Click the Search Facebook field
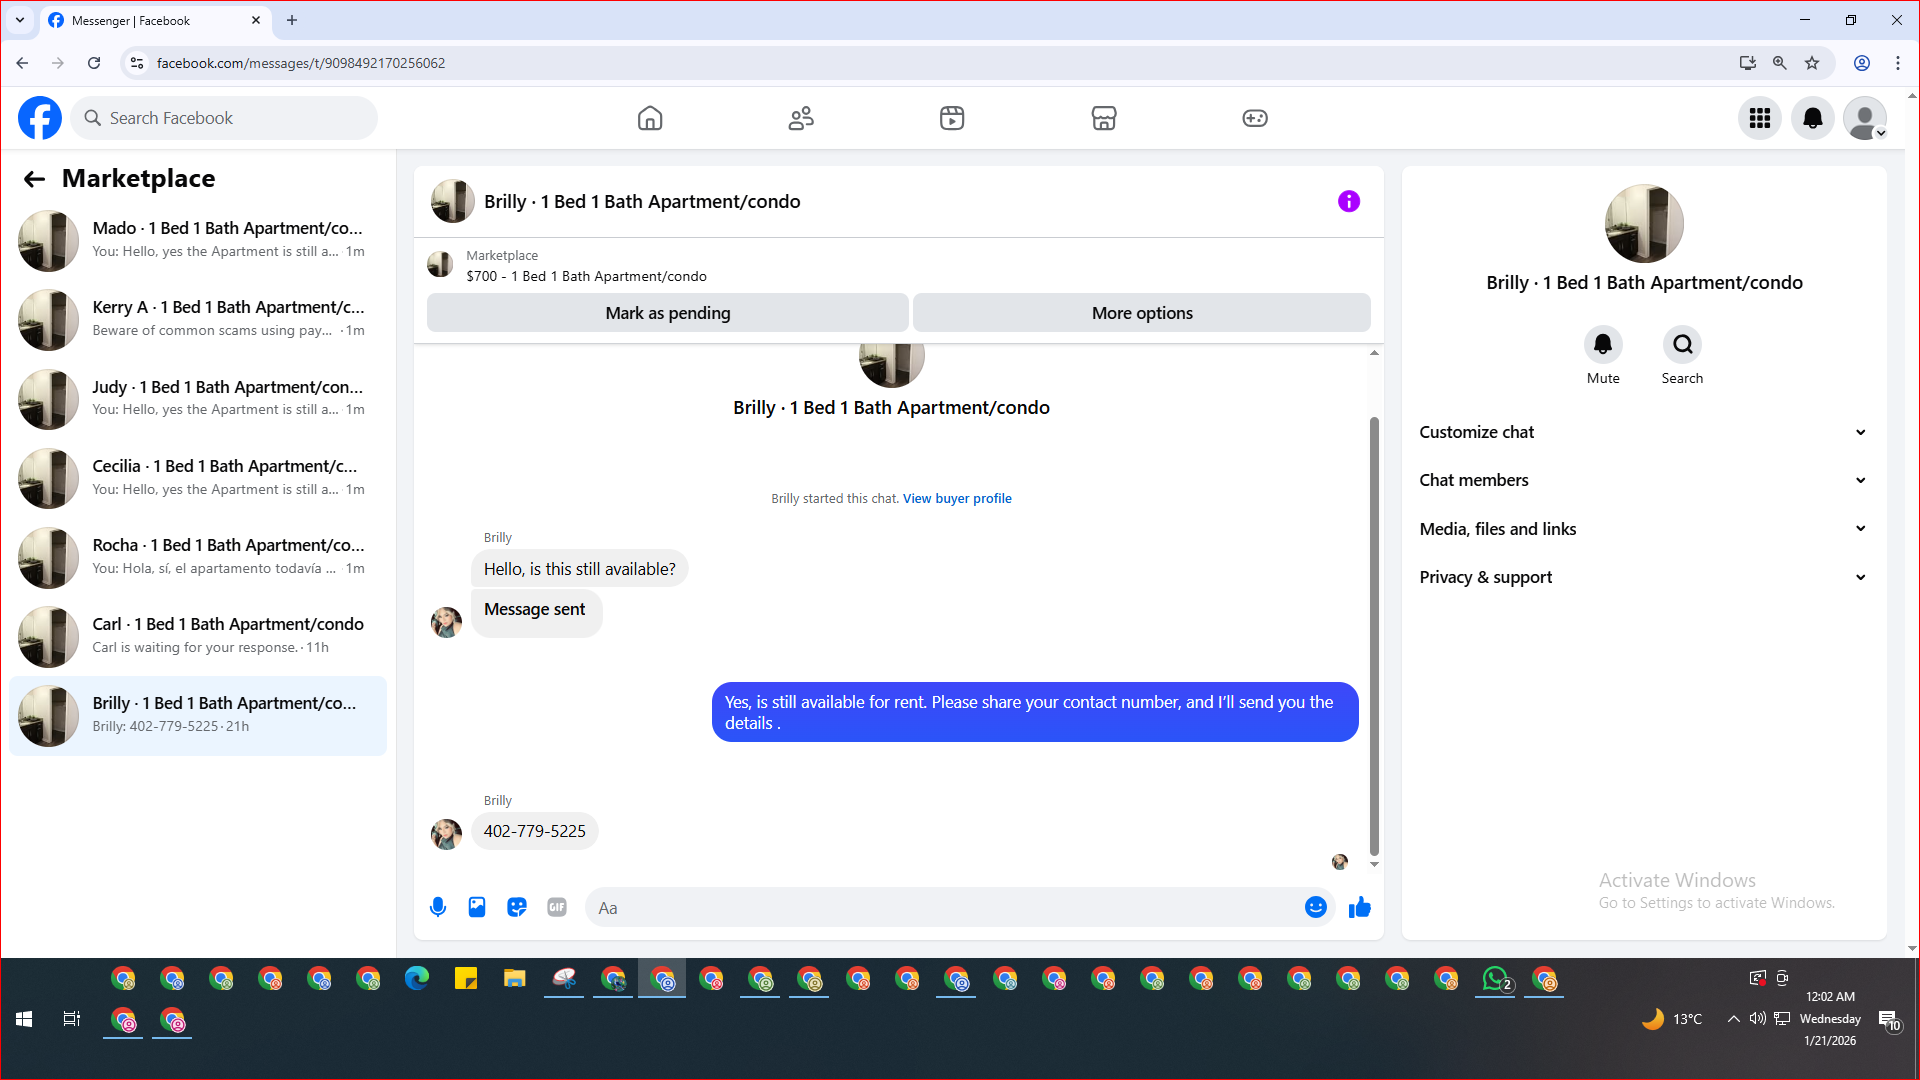The height and width of the screenshot is (1080, 1920). pyautogui.click(x=224, y=118)
